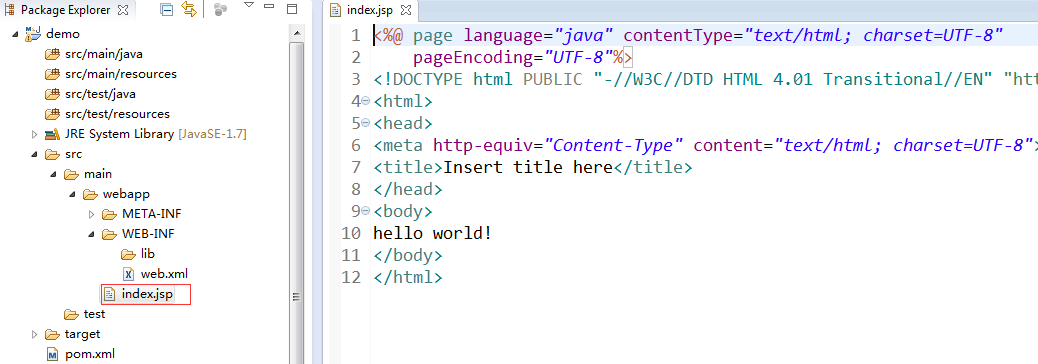Select the demo project icon

point(32,34)
